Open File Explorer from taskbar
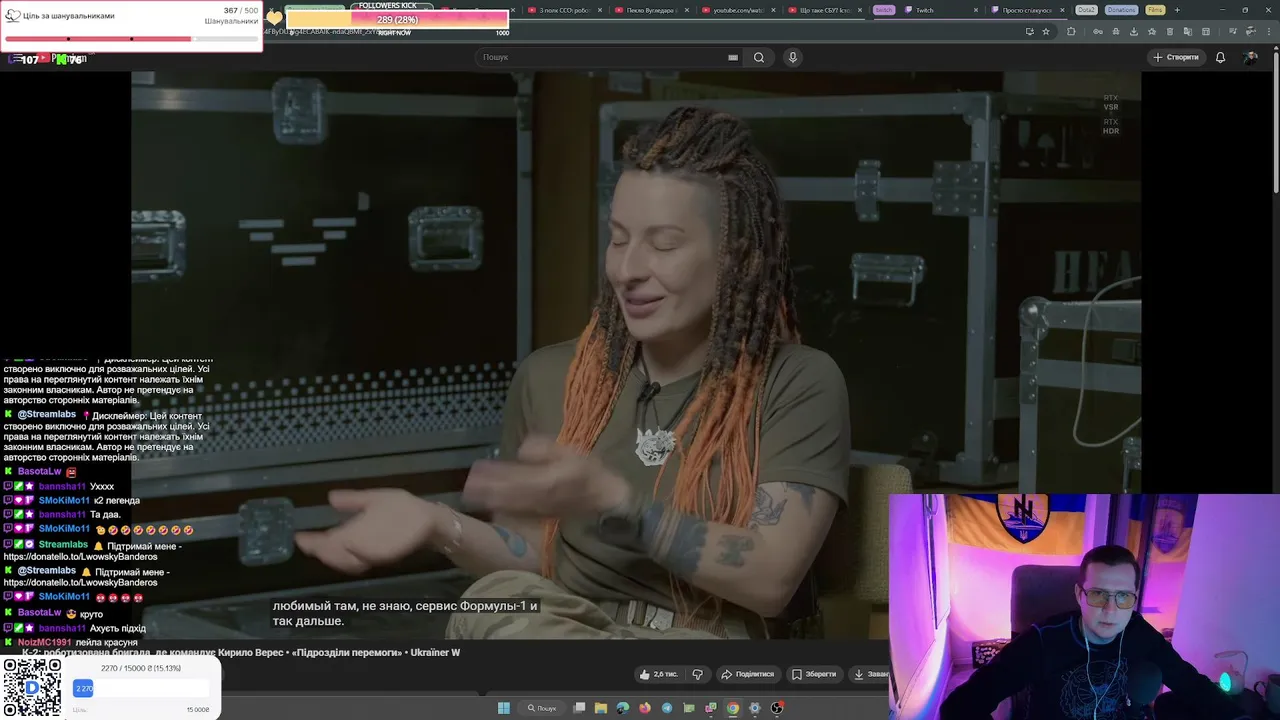Viewport: 1280px width, 720px height. pyautogui.click(x=601, y=708)
